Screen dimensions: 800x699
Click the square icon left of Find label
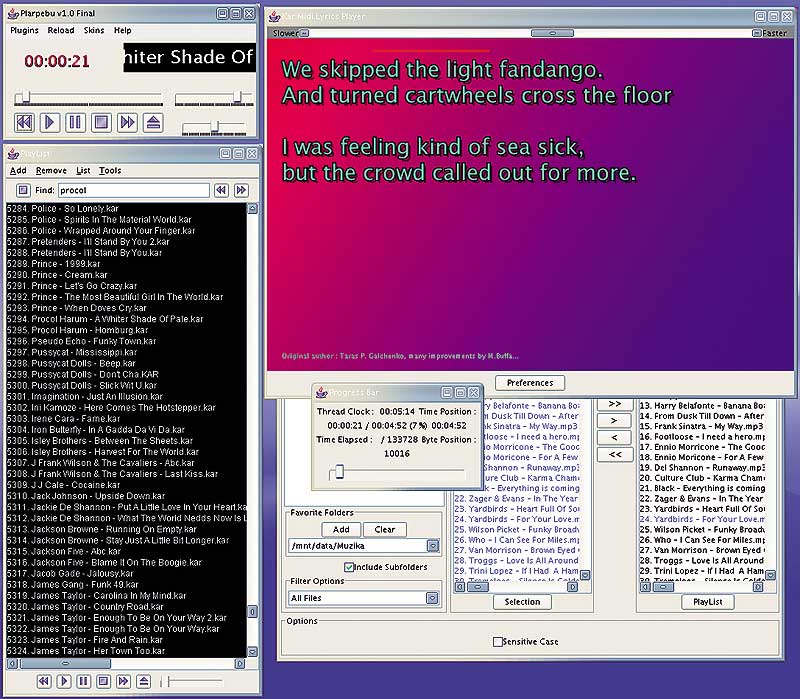click(22, 190)
